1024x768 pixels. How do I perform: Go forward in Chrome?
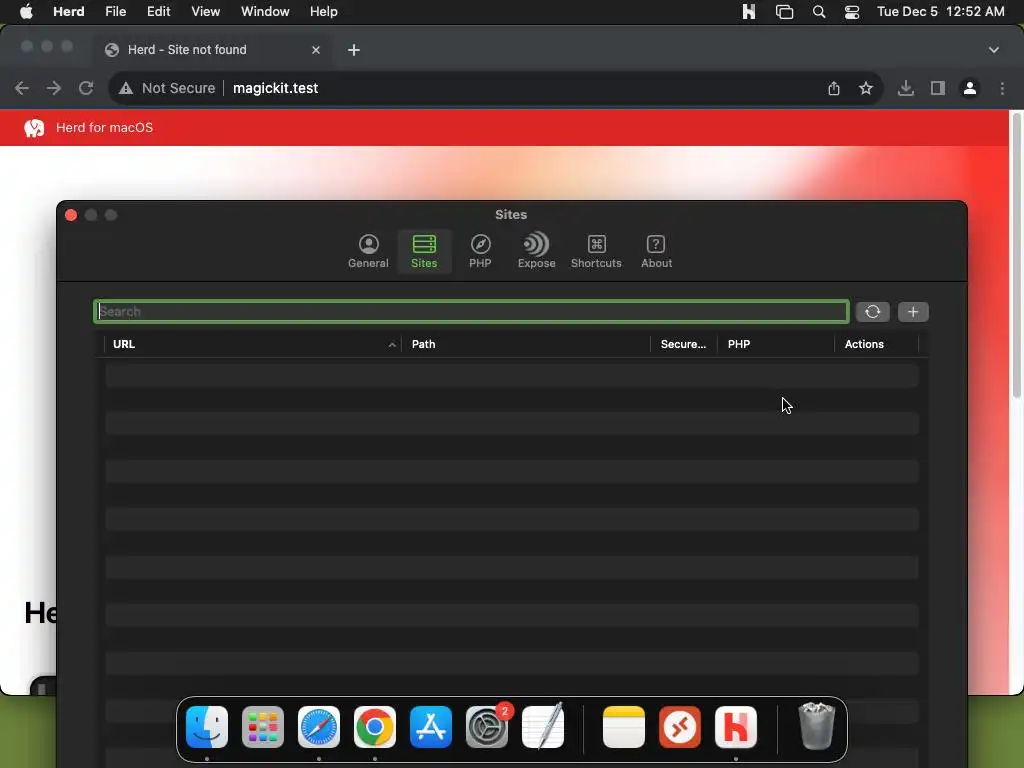pyautogui.click(x=54, y=88)
